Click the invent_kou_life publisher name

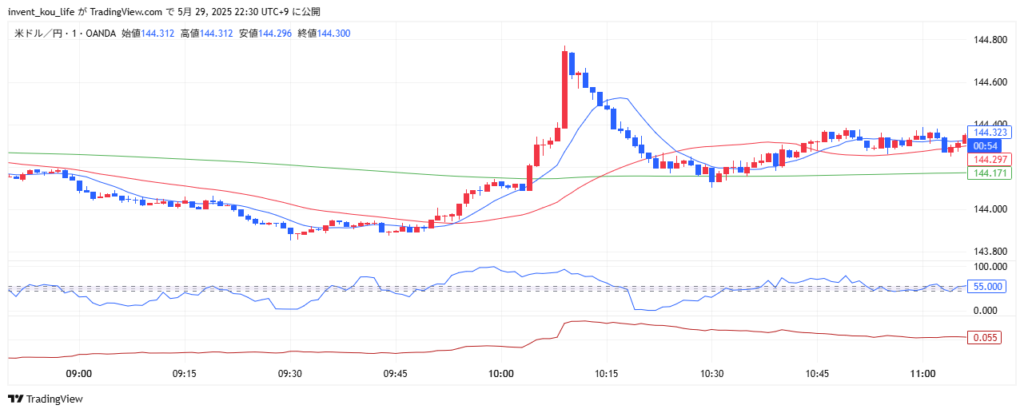click(x=40, y=11)
